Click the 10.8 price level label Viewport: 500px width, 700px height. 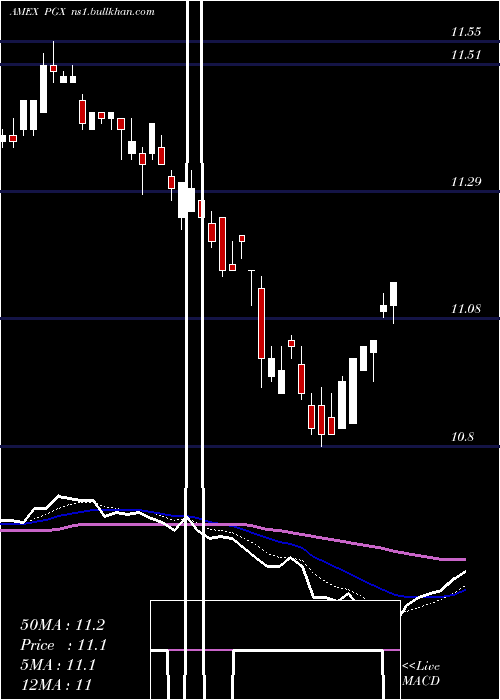point(462,437)
